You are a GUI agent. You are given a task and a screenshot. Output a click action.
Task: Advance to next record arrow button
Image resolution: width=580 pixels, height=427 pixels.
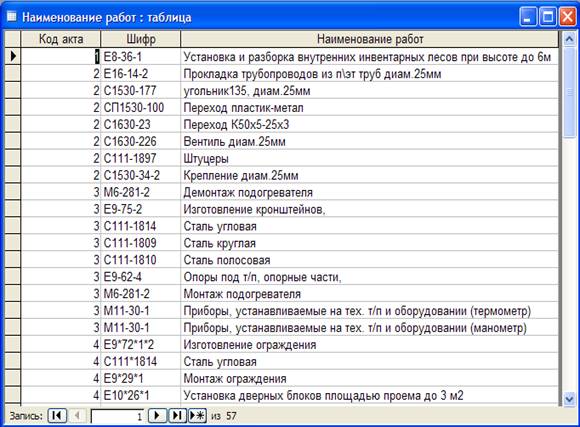click(x=157, y=416)
